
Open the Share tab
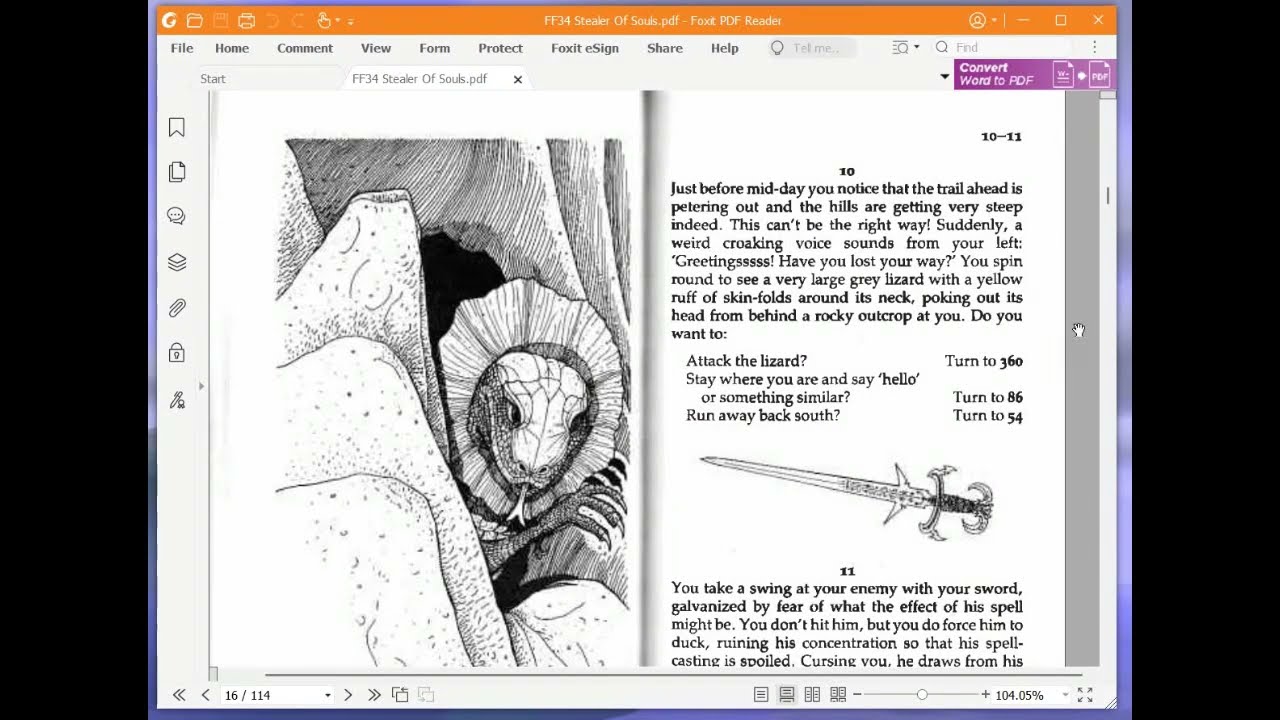(x=665, y=48)
